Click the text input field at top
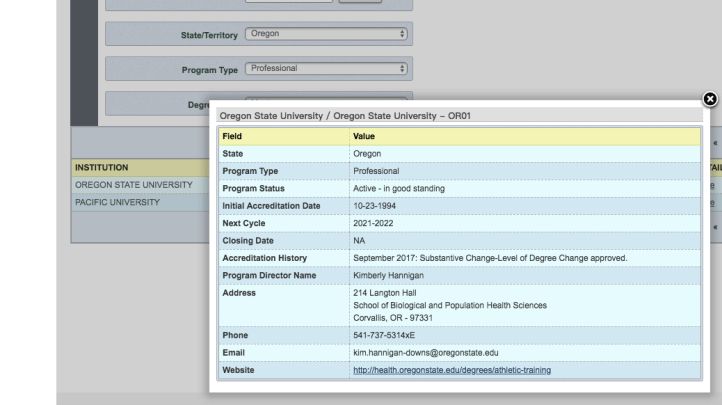The height and width of the screenshot is (405, 722). [x=290, y=1]
